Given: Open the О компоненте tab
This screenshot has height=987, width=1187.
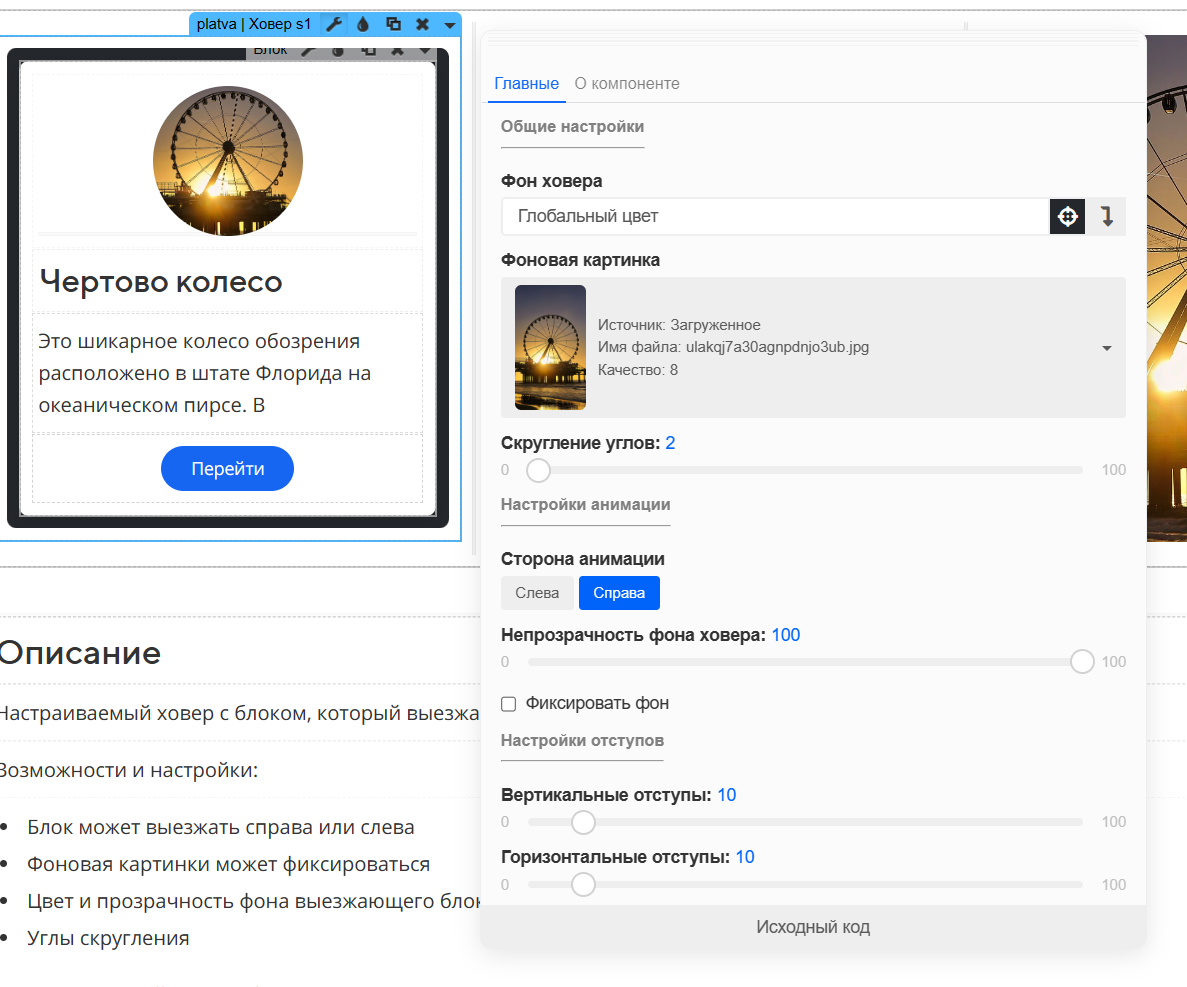Looking at the screenshot, I should [x=627, y=83].
